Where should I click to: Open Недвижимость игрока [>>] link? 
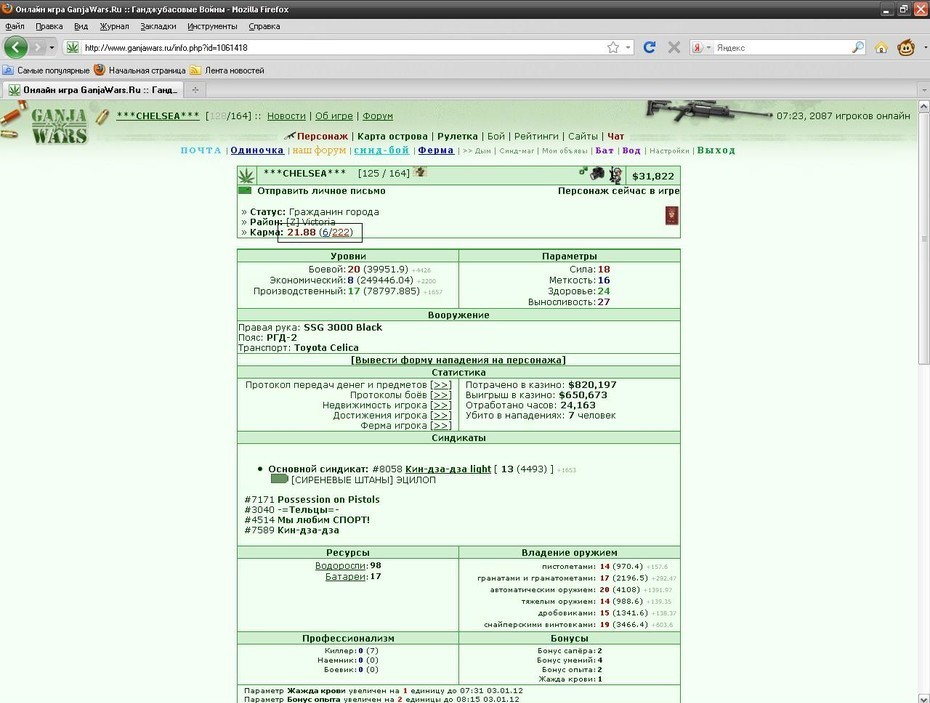click(x=440, y=405)
